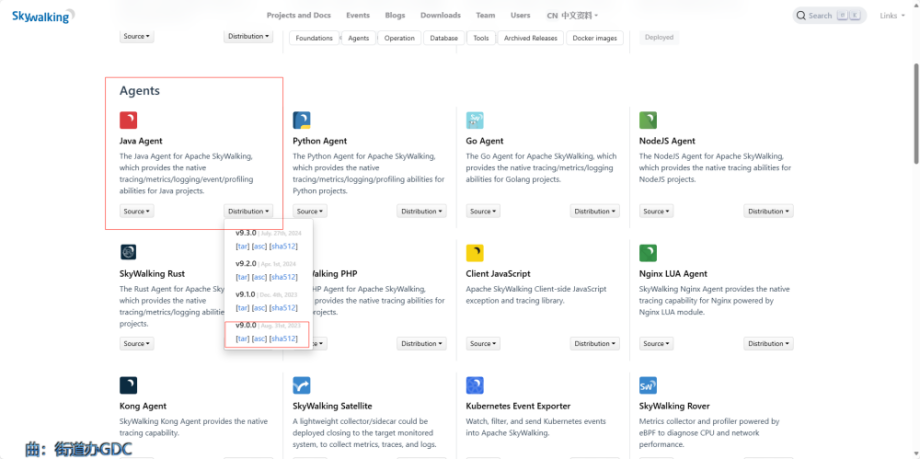
Task: Open the Python Agent Distribution dropdown
Action: [x=421, y=211]
